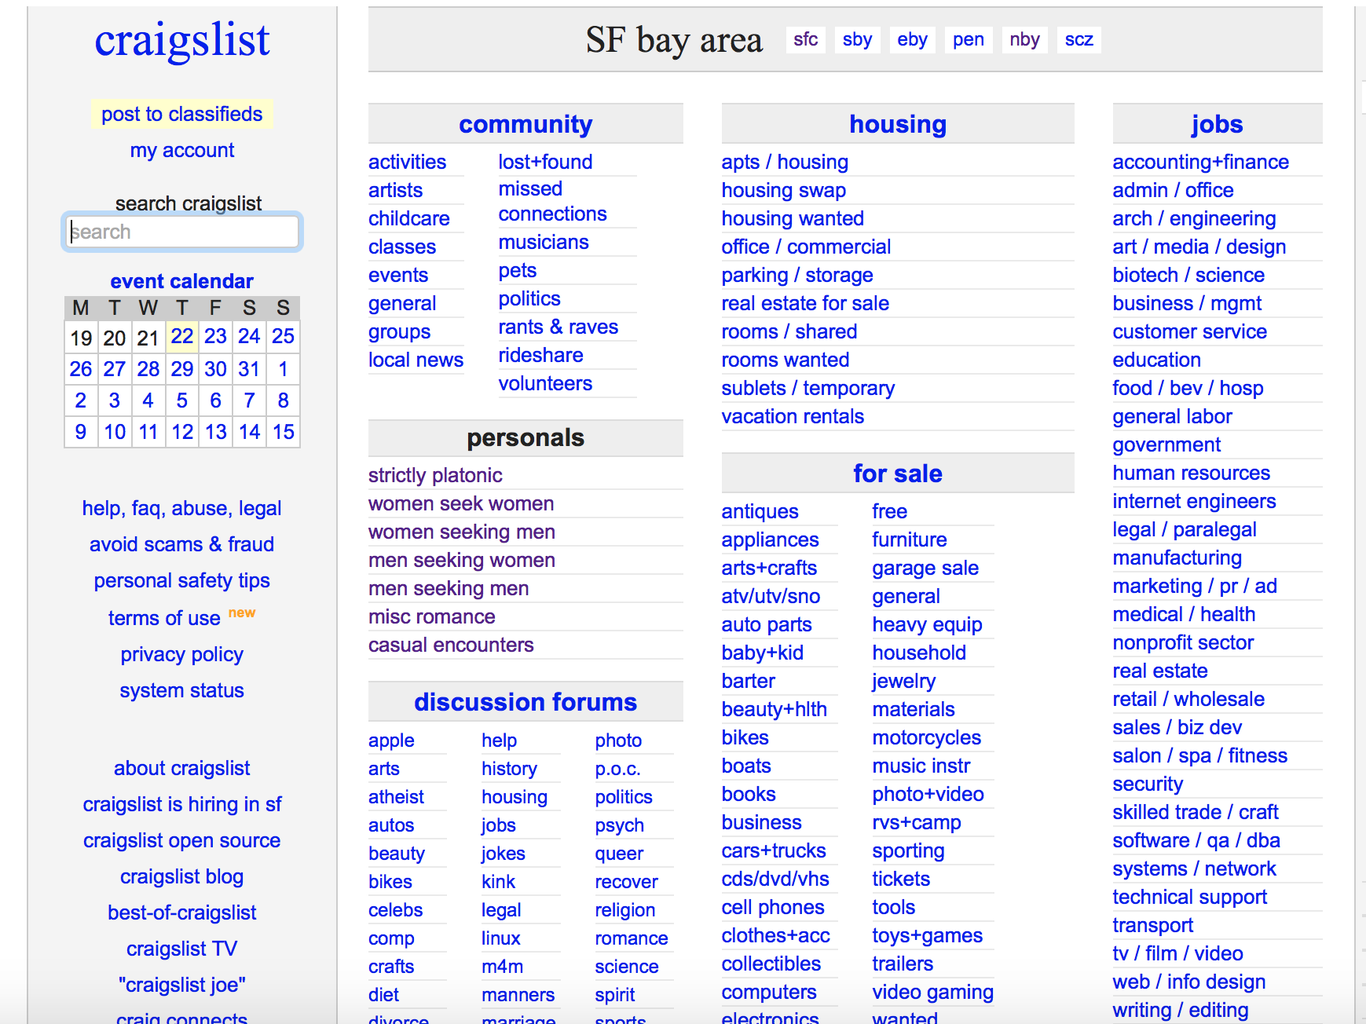Select date 22 in event calendar

(x=182, y=337)
